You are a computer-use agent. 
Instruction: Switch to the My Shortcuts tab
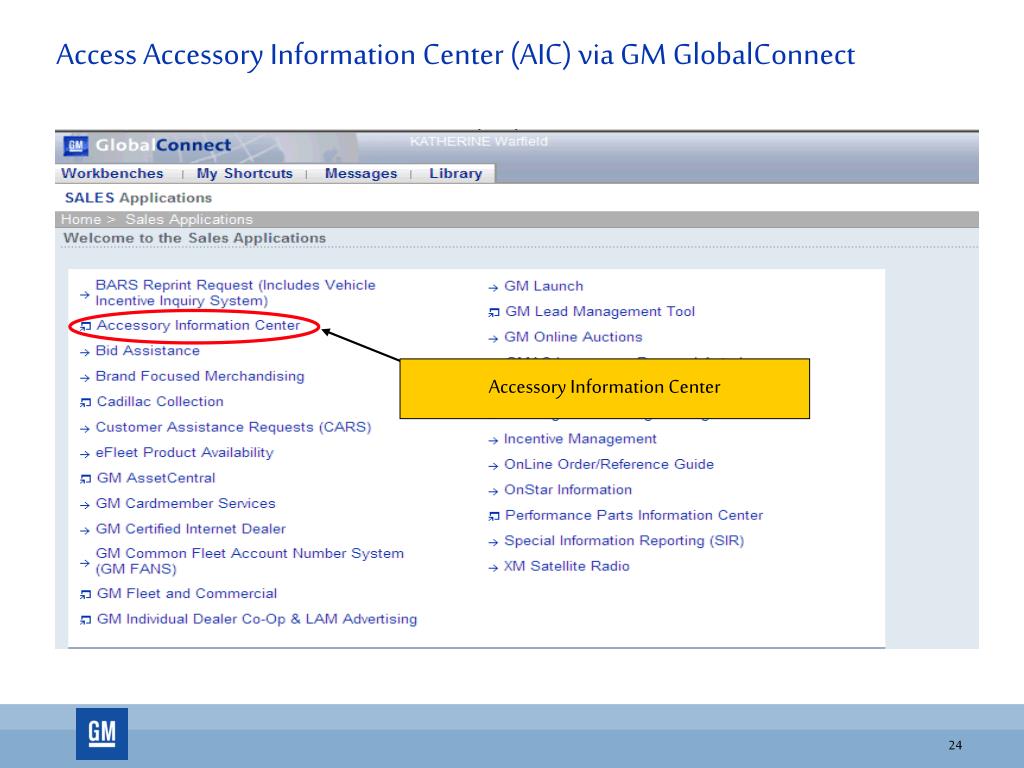click(244, 173)
